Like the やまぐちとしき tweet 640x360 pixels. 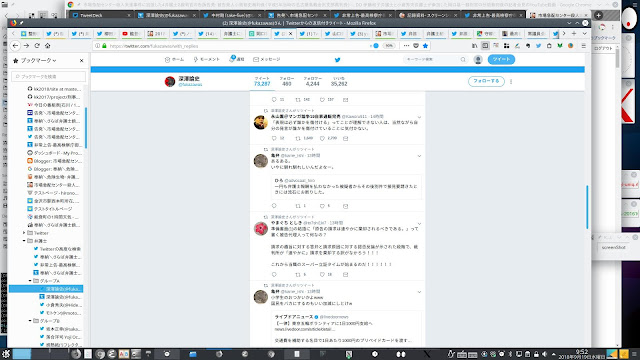click(x=322, y=274)
